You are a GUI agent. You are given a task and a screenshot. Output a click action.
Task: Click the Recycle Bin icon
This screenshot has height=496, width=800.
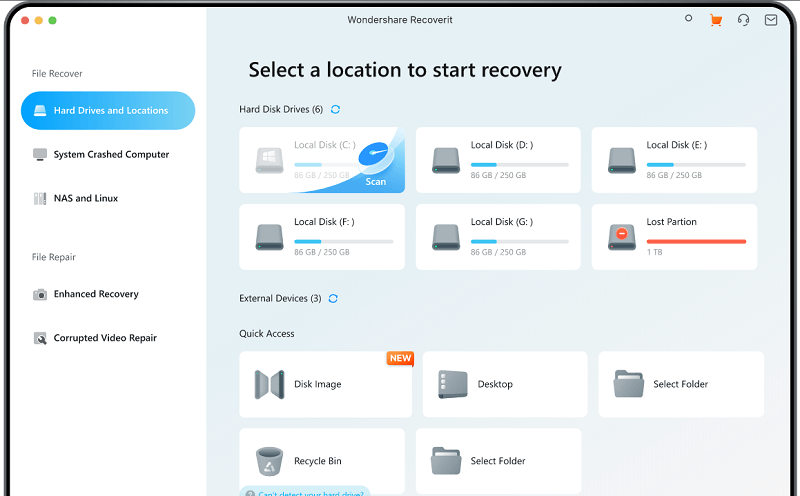(269, 461)
